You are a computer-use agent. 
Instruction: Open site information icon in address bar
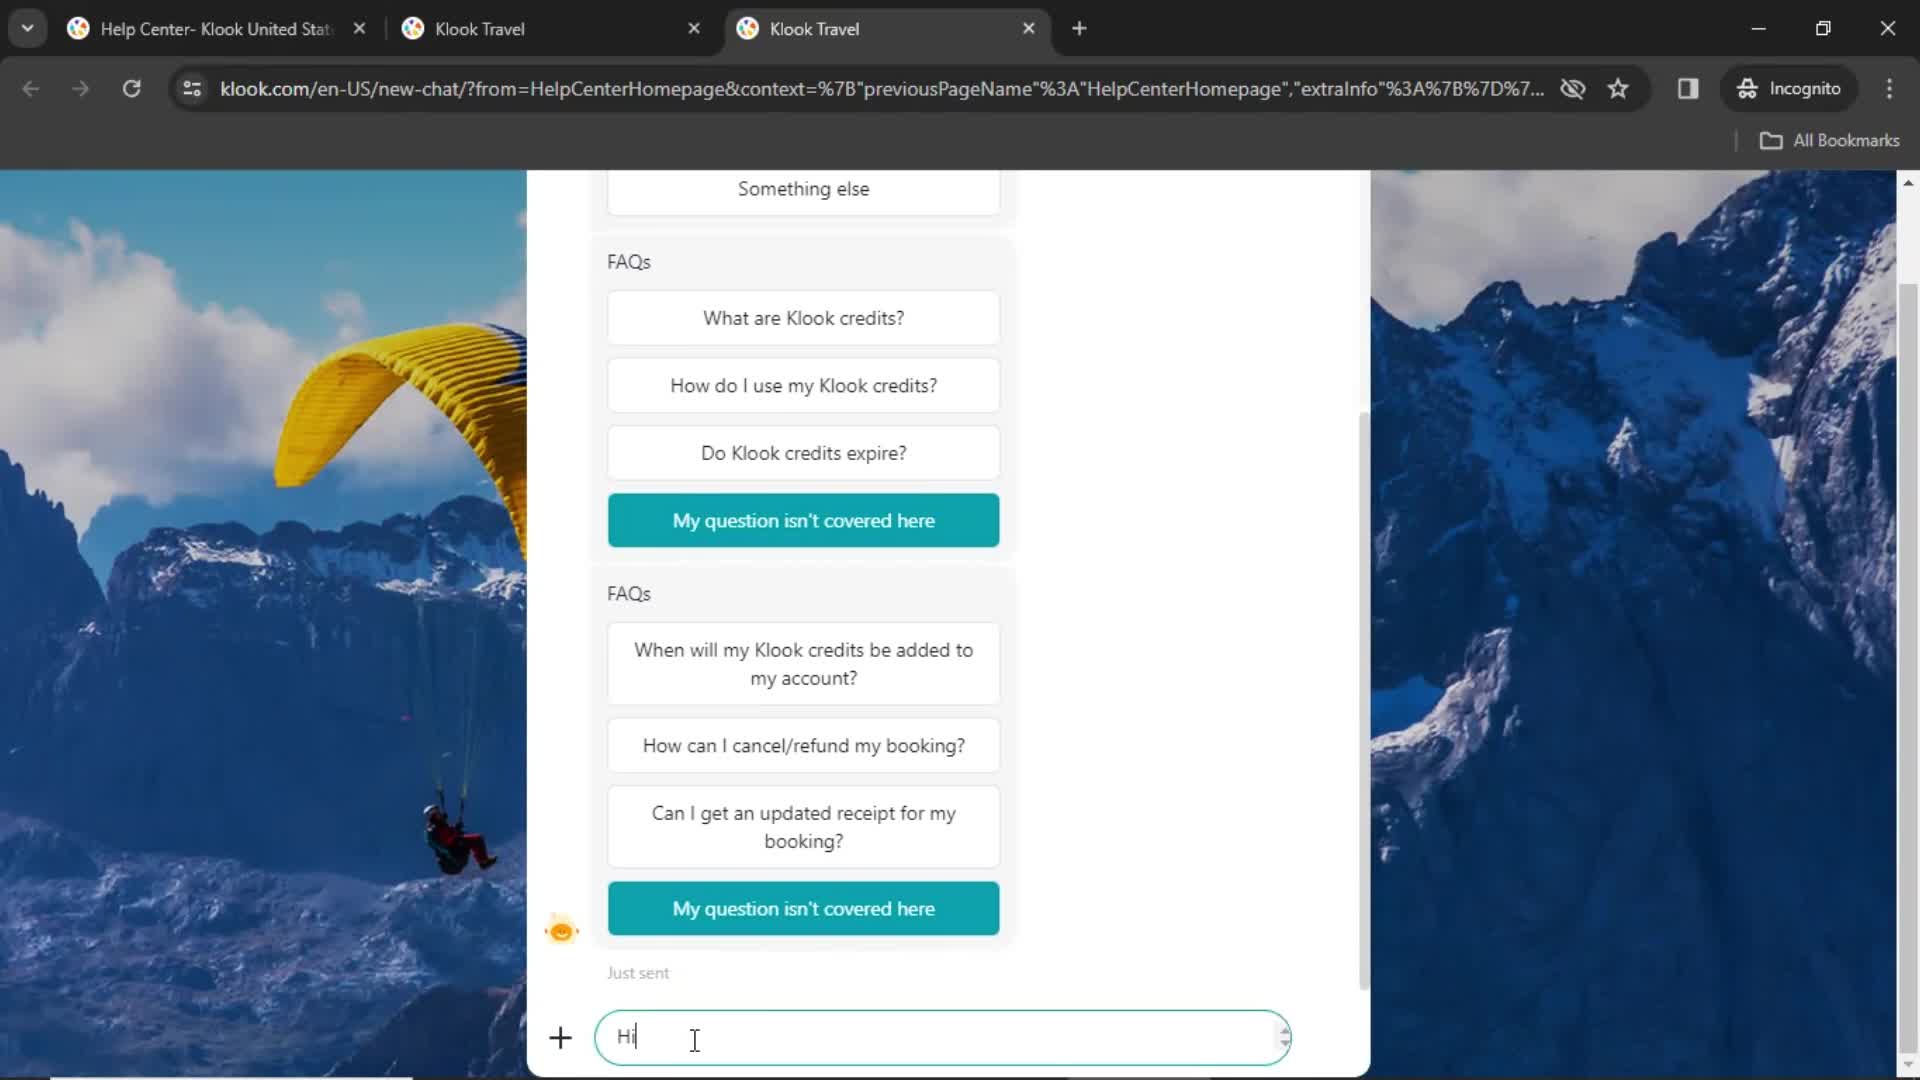(192, 89)
